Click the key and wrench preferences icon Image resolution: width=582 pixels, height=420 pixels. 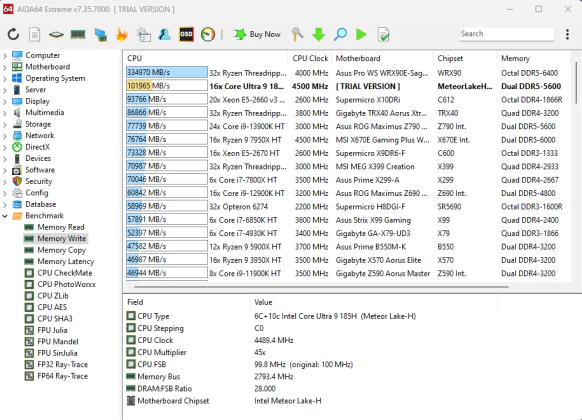[297, 35]
